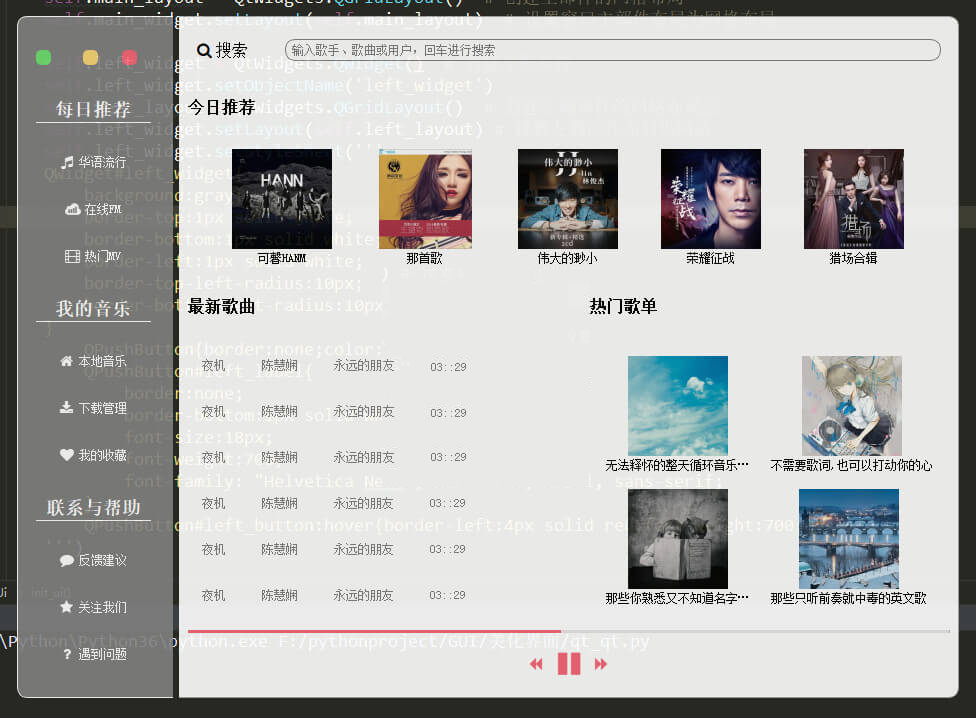Click the music note icon beside 华语流行
Viewport: 976px width, 718px height.
(67, 162)
